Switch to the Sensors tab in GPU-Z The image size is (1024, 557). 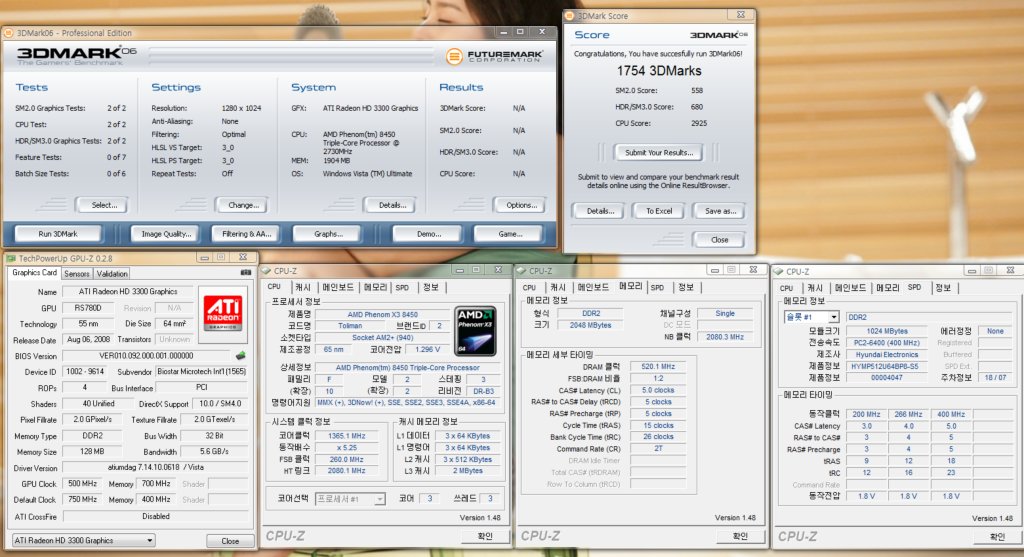coord(76,274)
